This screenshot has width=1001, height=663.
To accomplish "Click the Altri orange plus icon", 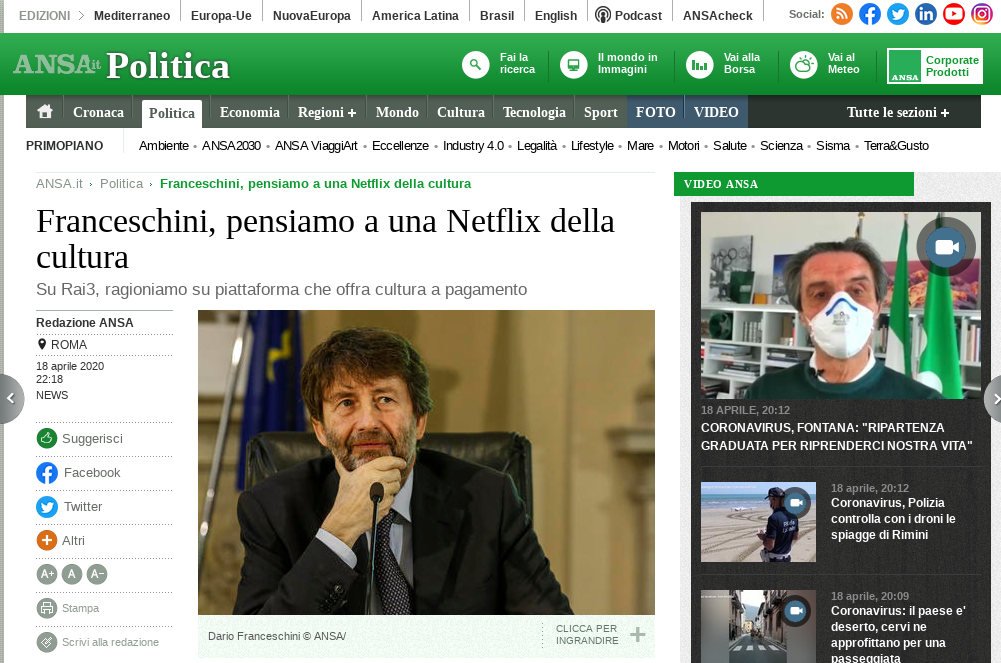I will [x=47, y=540].
